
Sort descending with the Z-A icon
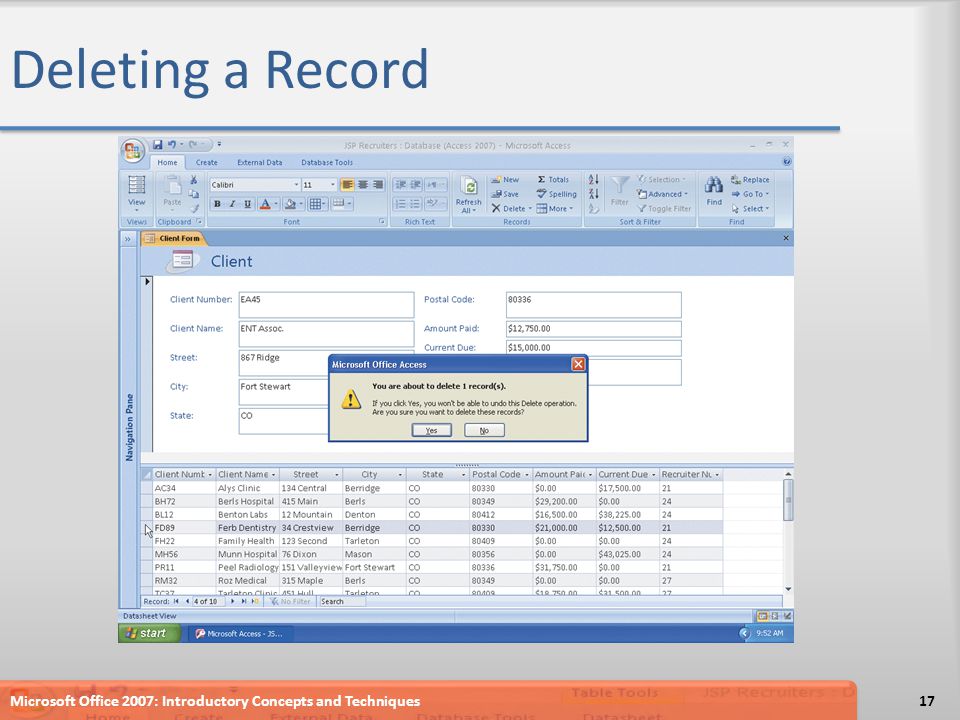593,194
